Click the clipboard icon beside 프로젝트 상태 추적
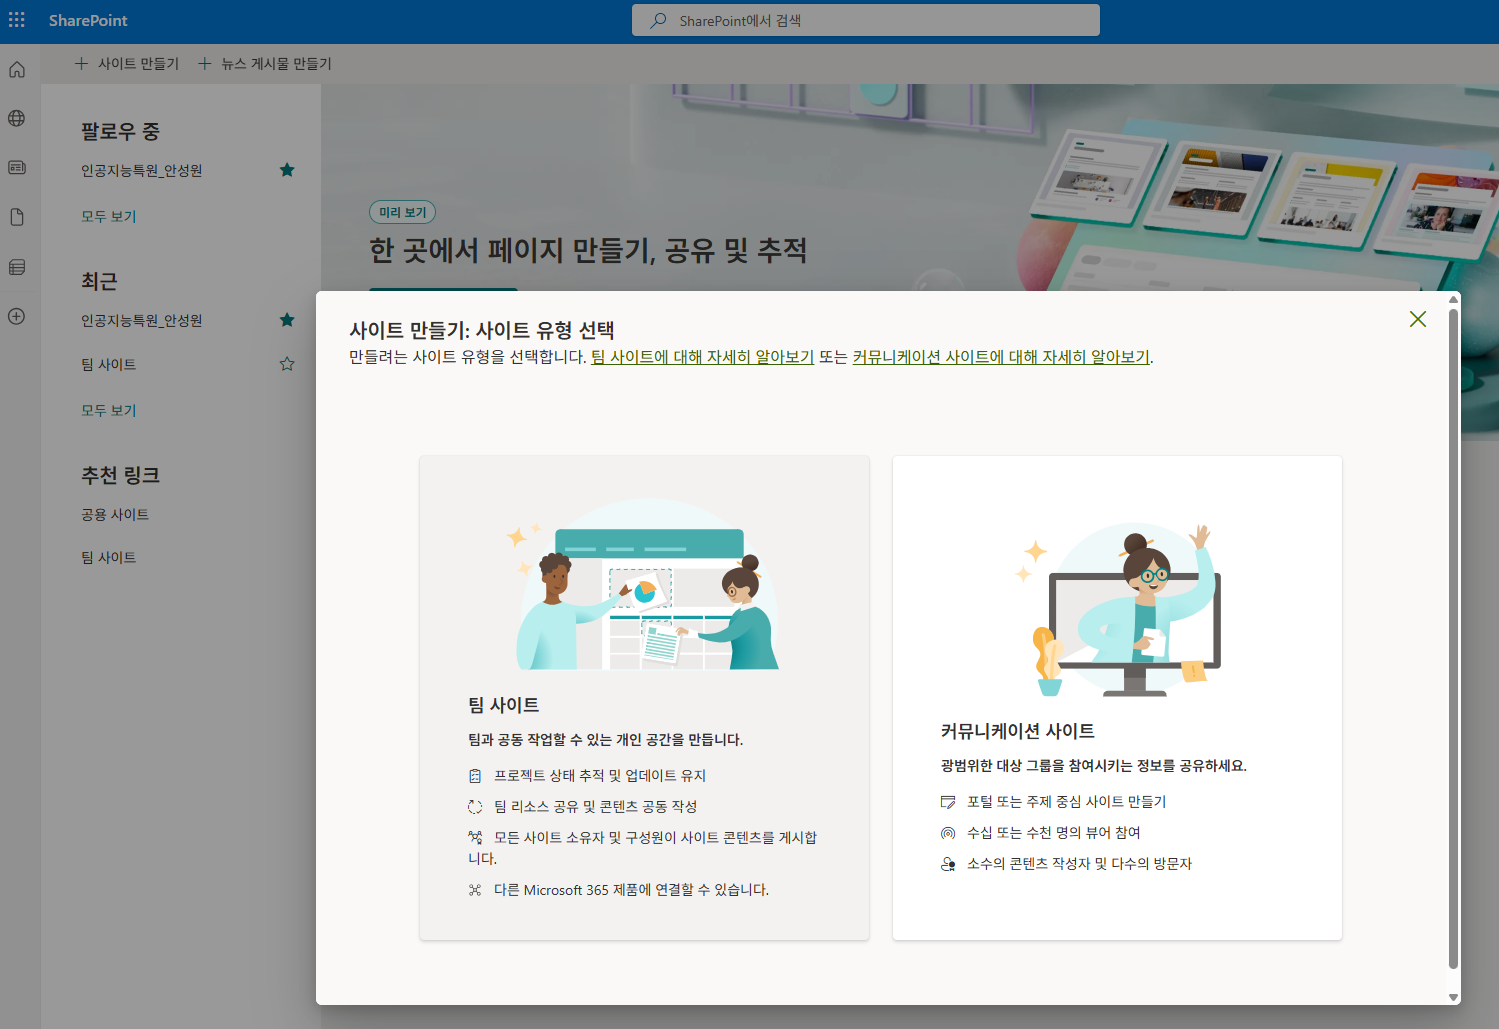This screenshot has width=1499, height=1029. point(475,776)
